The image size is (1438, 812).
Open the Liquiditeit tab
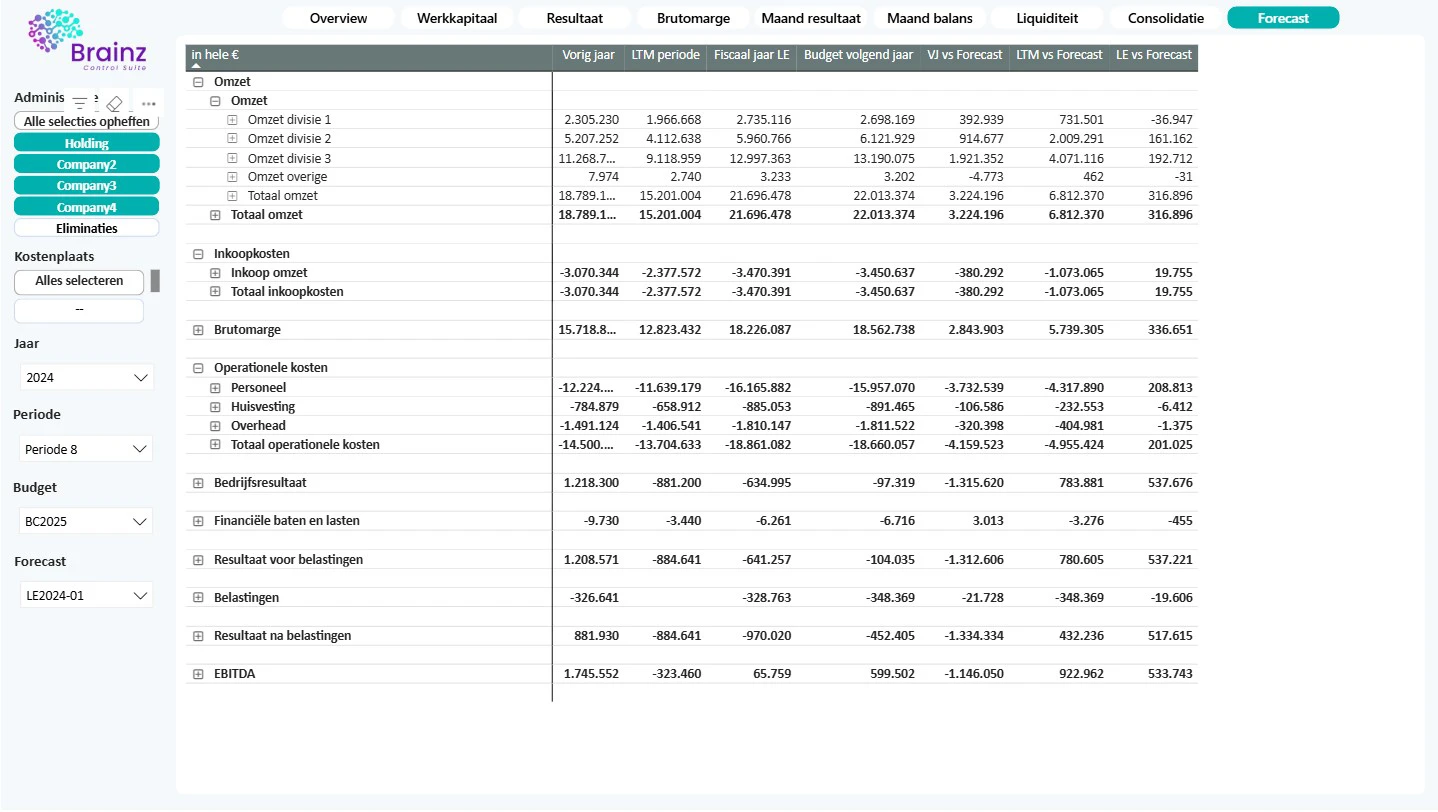(x=1047, y=18)
